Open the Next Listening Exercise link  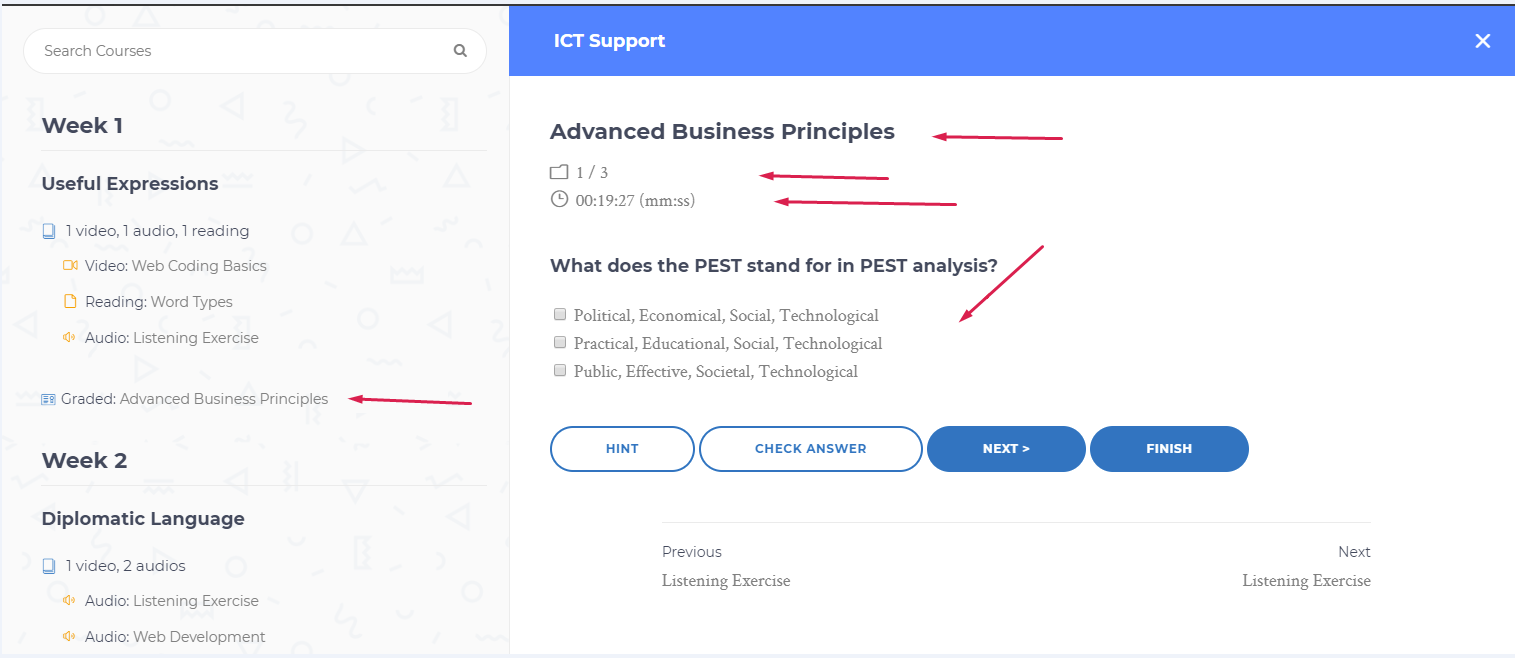click(x=1306, y=580)
